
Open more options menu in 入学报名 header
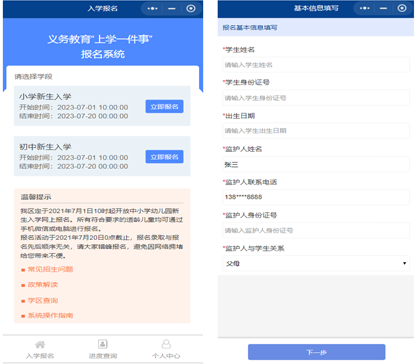tap(152, 9)
